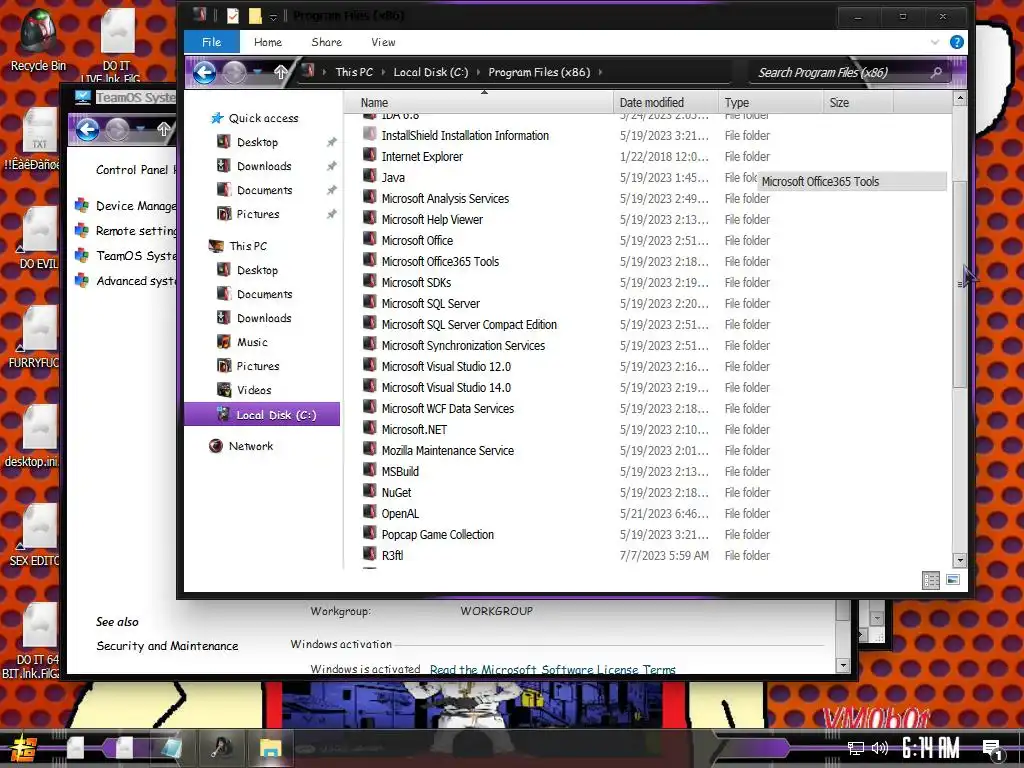This screenshot has height=768, width=1024.
Task: Open Security and Maintenance link
Action: click(x=167, y=646)
